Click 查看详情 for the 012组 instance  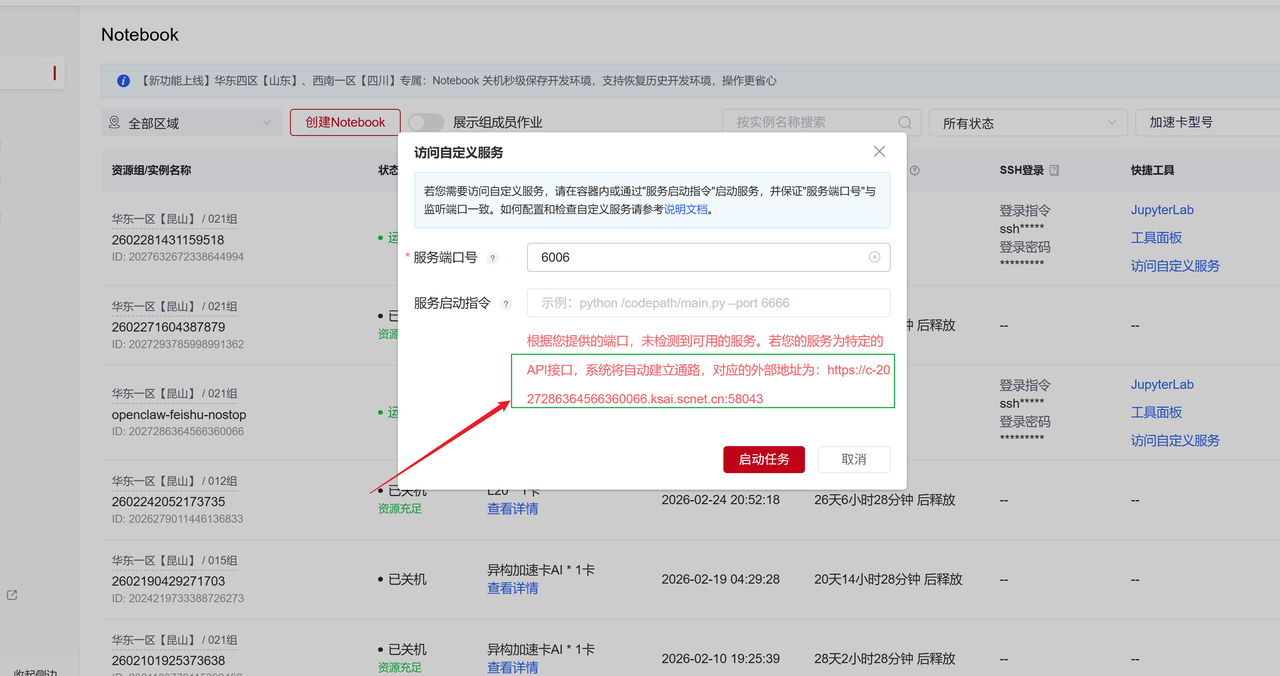click(x=512, y=509)
